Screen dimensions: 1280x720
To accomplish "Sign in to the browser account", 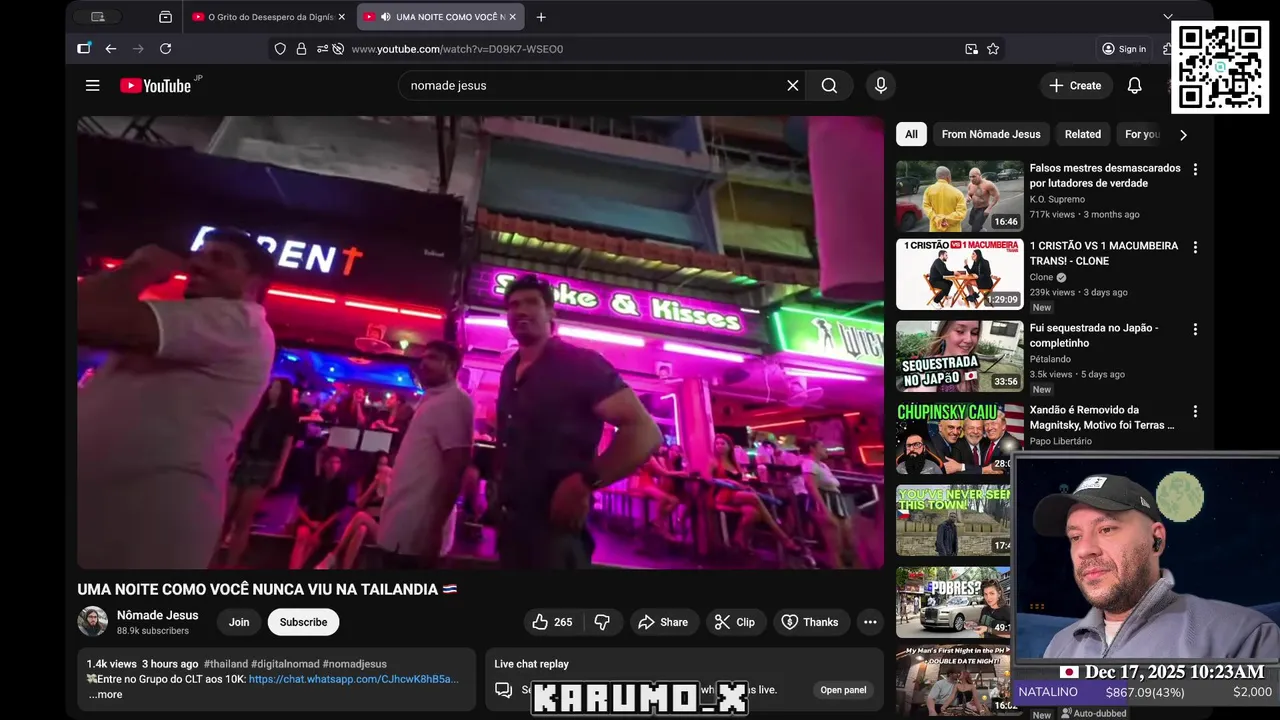I will [1123, 49].
